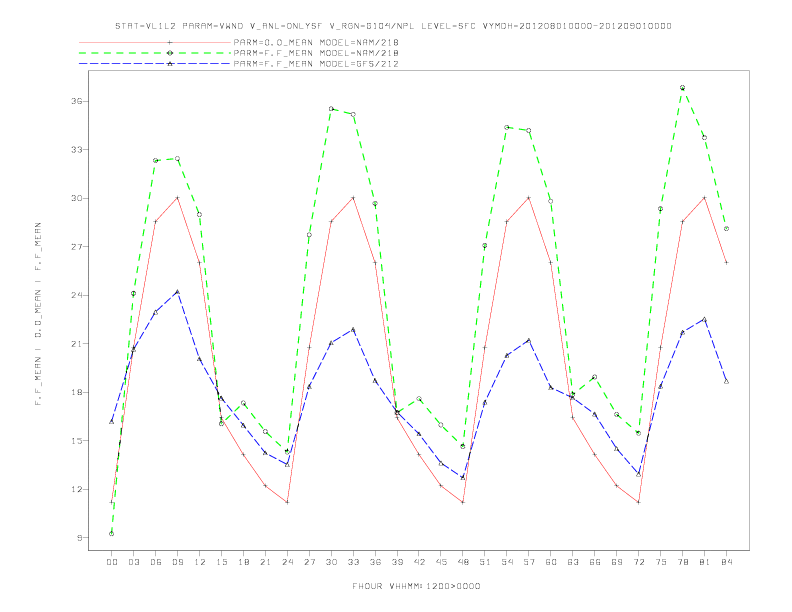The height and width of the screenshot is (612, 792).
Task: Click the blue triangle marker at hour 33
Action: (x=353, y=329)
